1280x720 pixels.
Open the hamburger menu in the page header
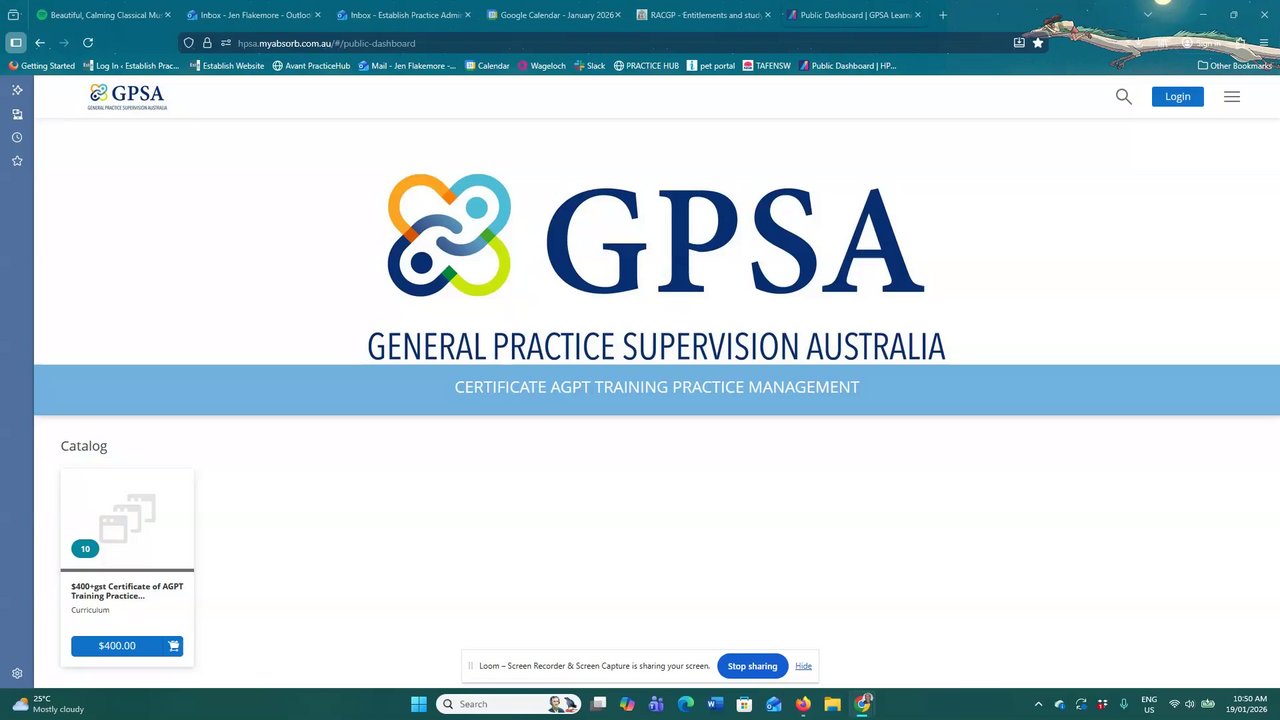coord(1232,96)
